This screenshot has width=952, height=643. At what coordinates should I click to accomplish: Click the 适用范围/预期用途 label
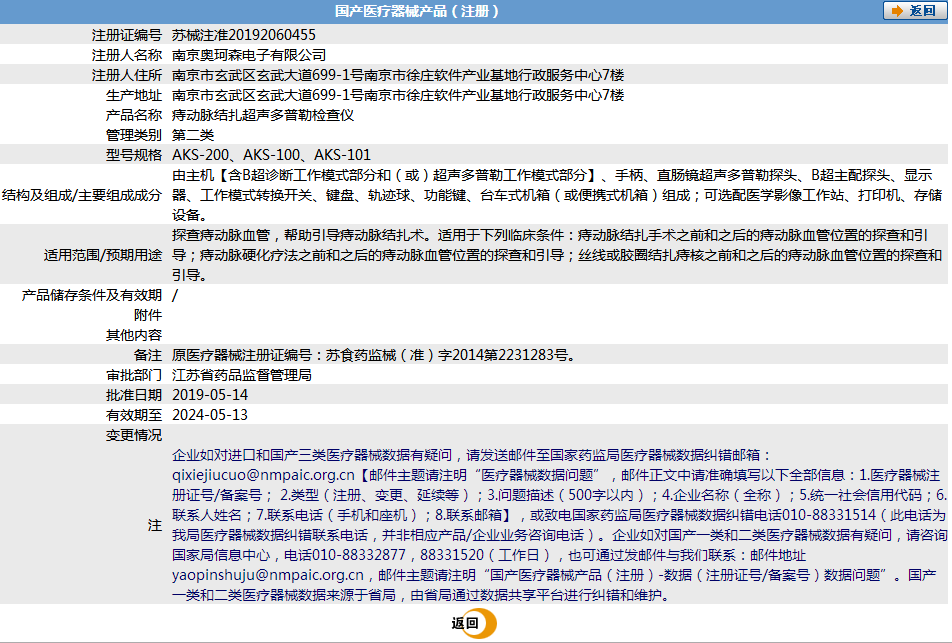103,255
